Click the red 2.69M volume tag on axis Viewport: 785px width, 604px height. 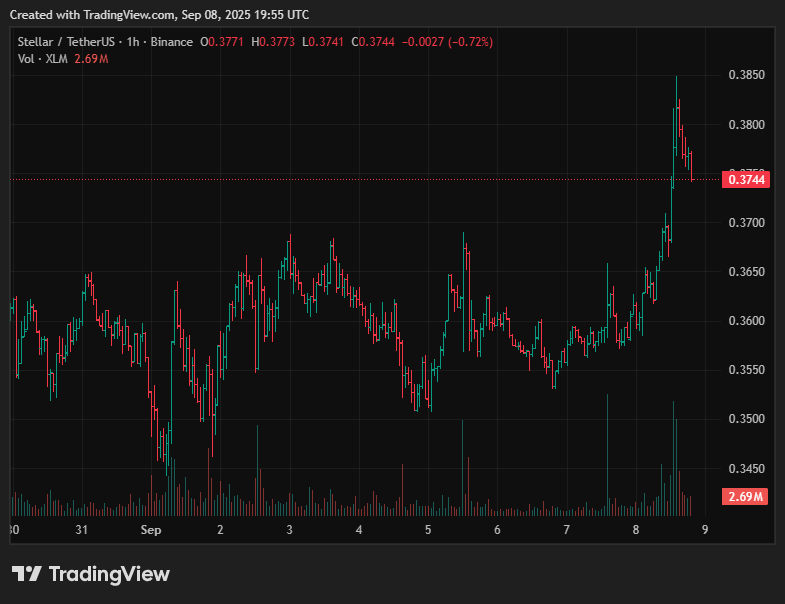(746, 497)
